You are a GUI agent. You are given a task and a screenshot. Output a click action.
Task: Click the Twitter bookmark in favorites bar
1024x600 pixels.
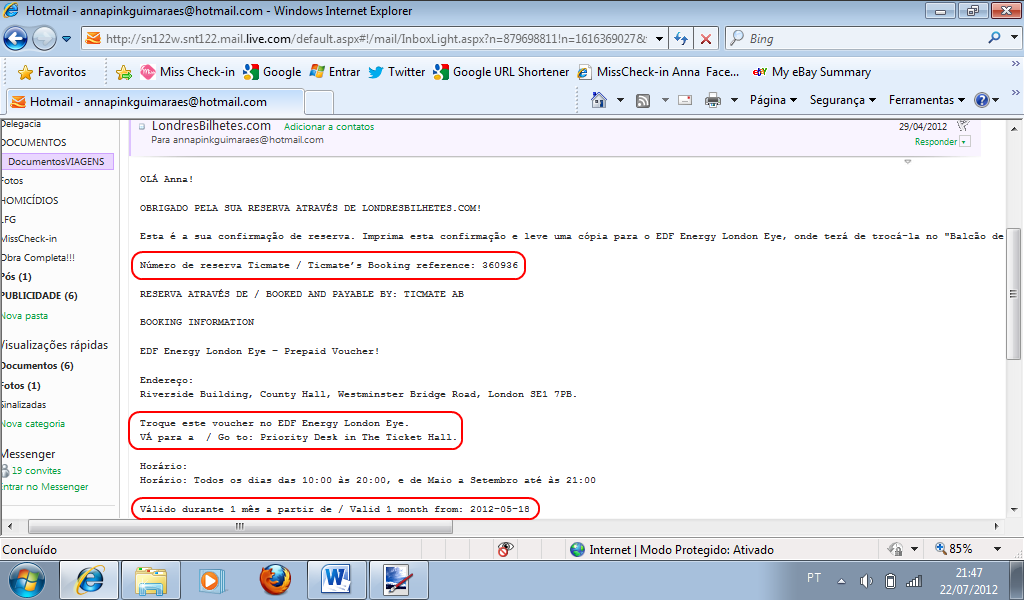click(396, 72)
